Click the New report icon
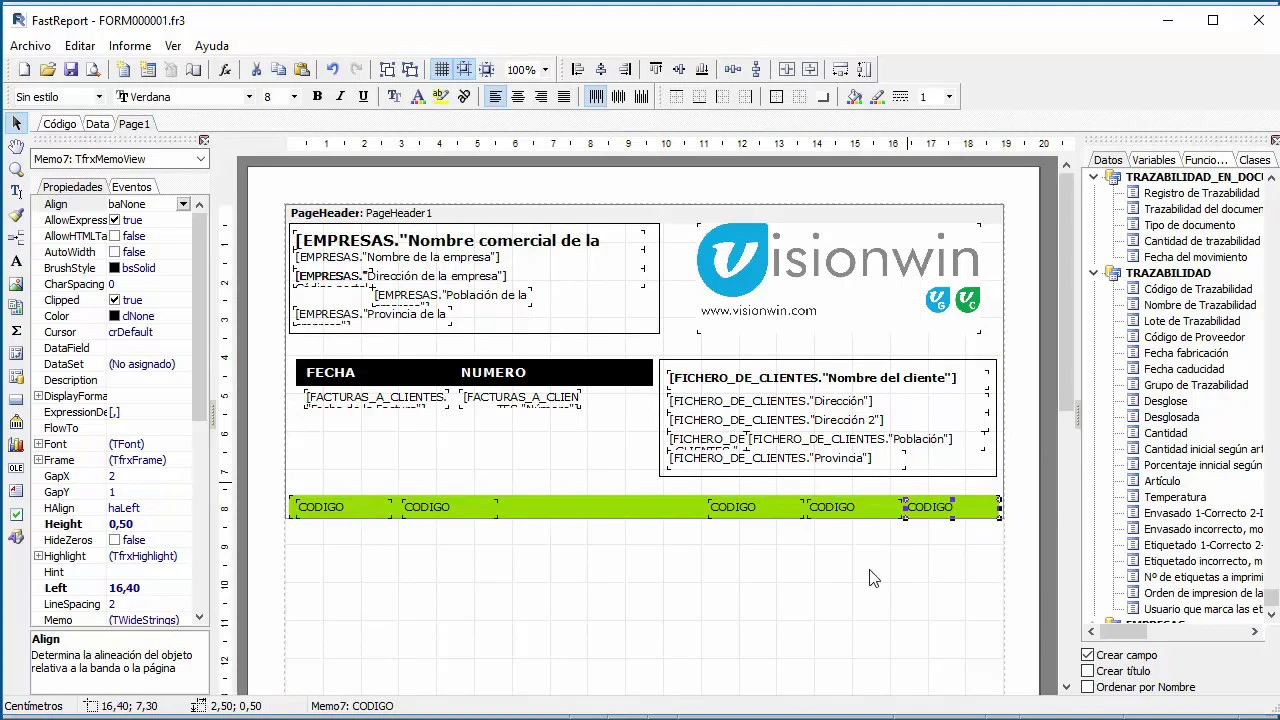Screen dimensions: 1280x720 coord(24,70)
